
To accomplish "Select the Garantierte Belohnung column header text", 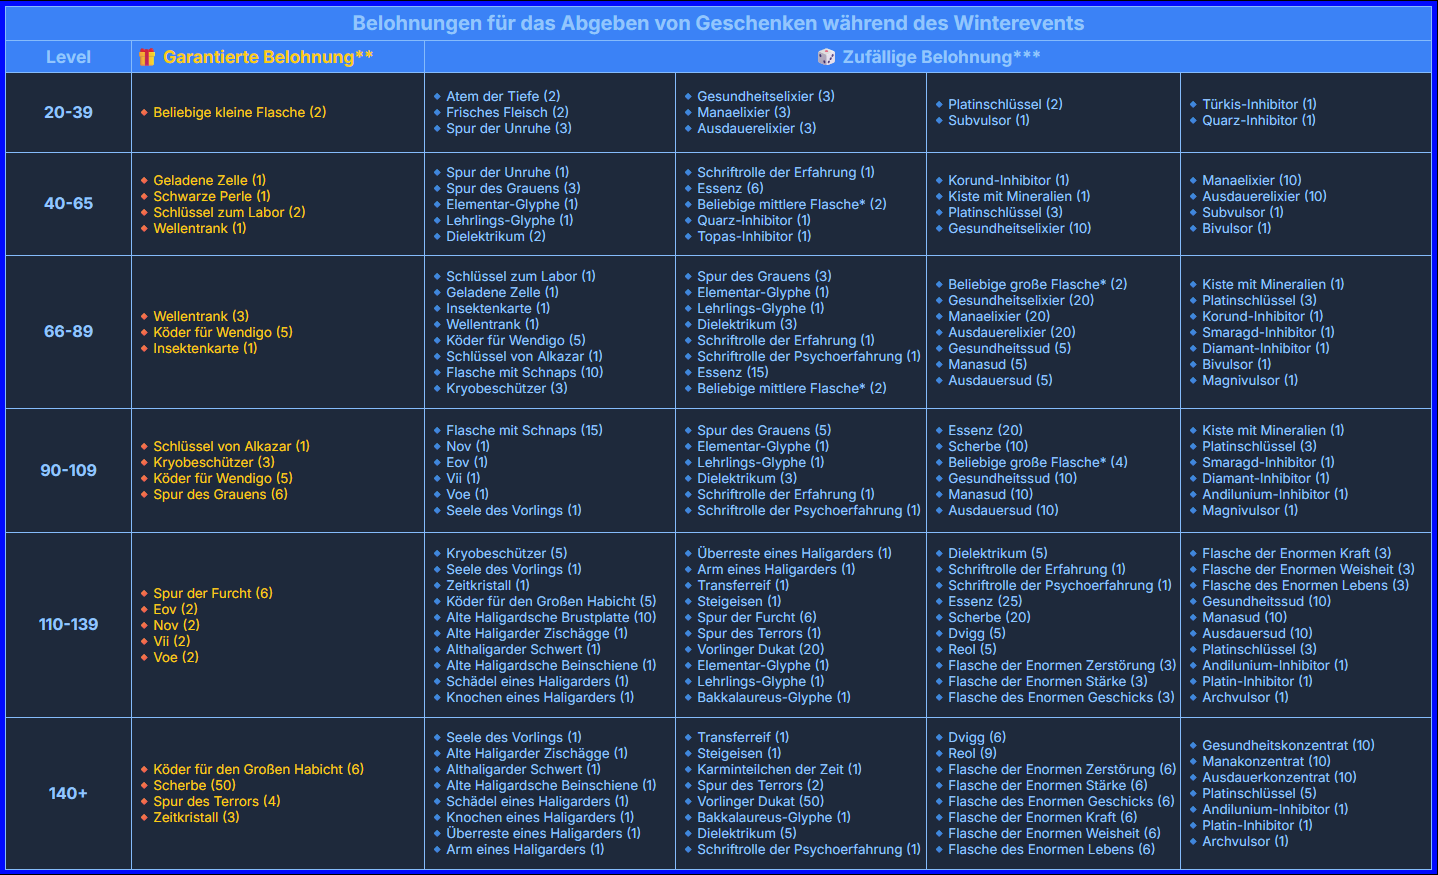I will tap(268, 57).
